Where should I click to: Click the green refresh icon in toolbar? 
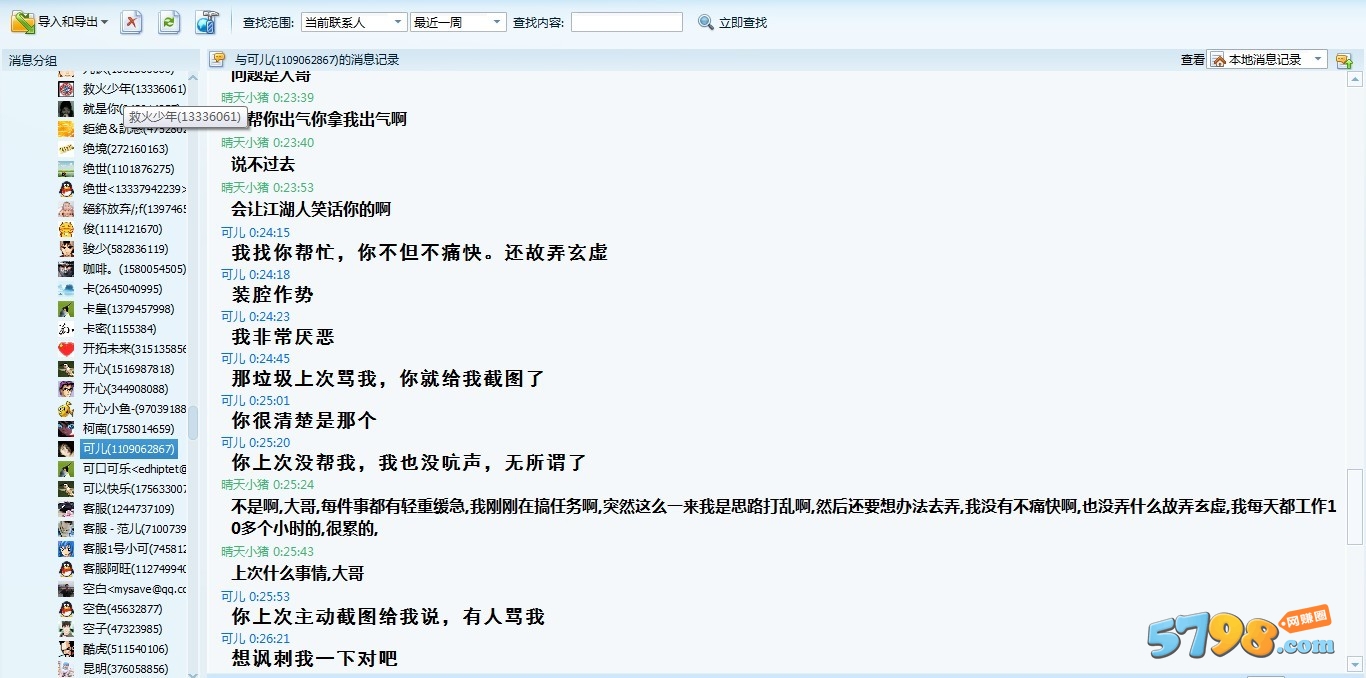169,21
